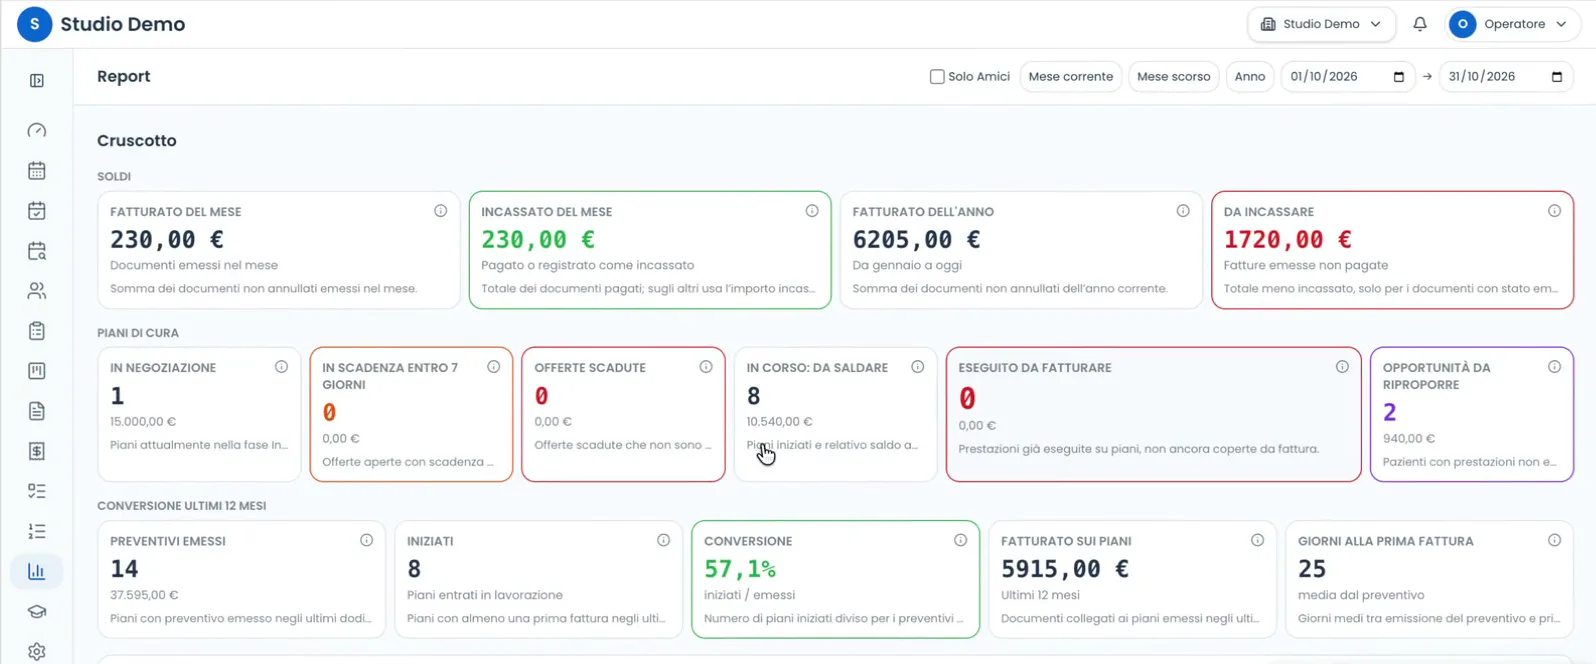Open the patients (people) sidebar icon
The image size is (1596, 664).
click(x=37, y=291)
